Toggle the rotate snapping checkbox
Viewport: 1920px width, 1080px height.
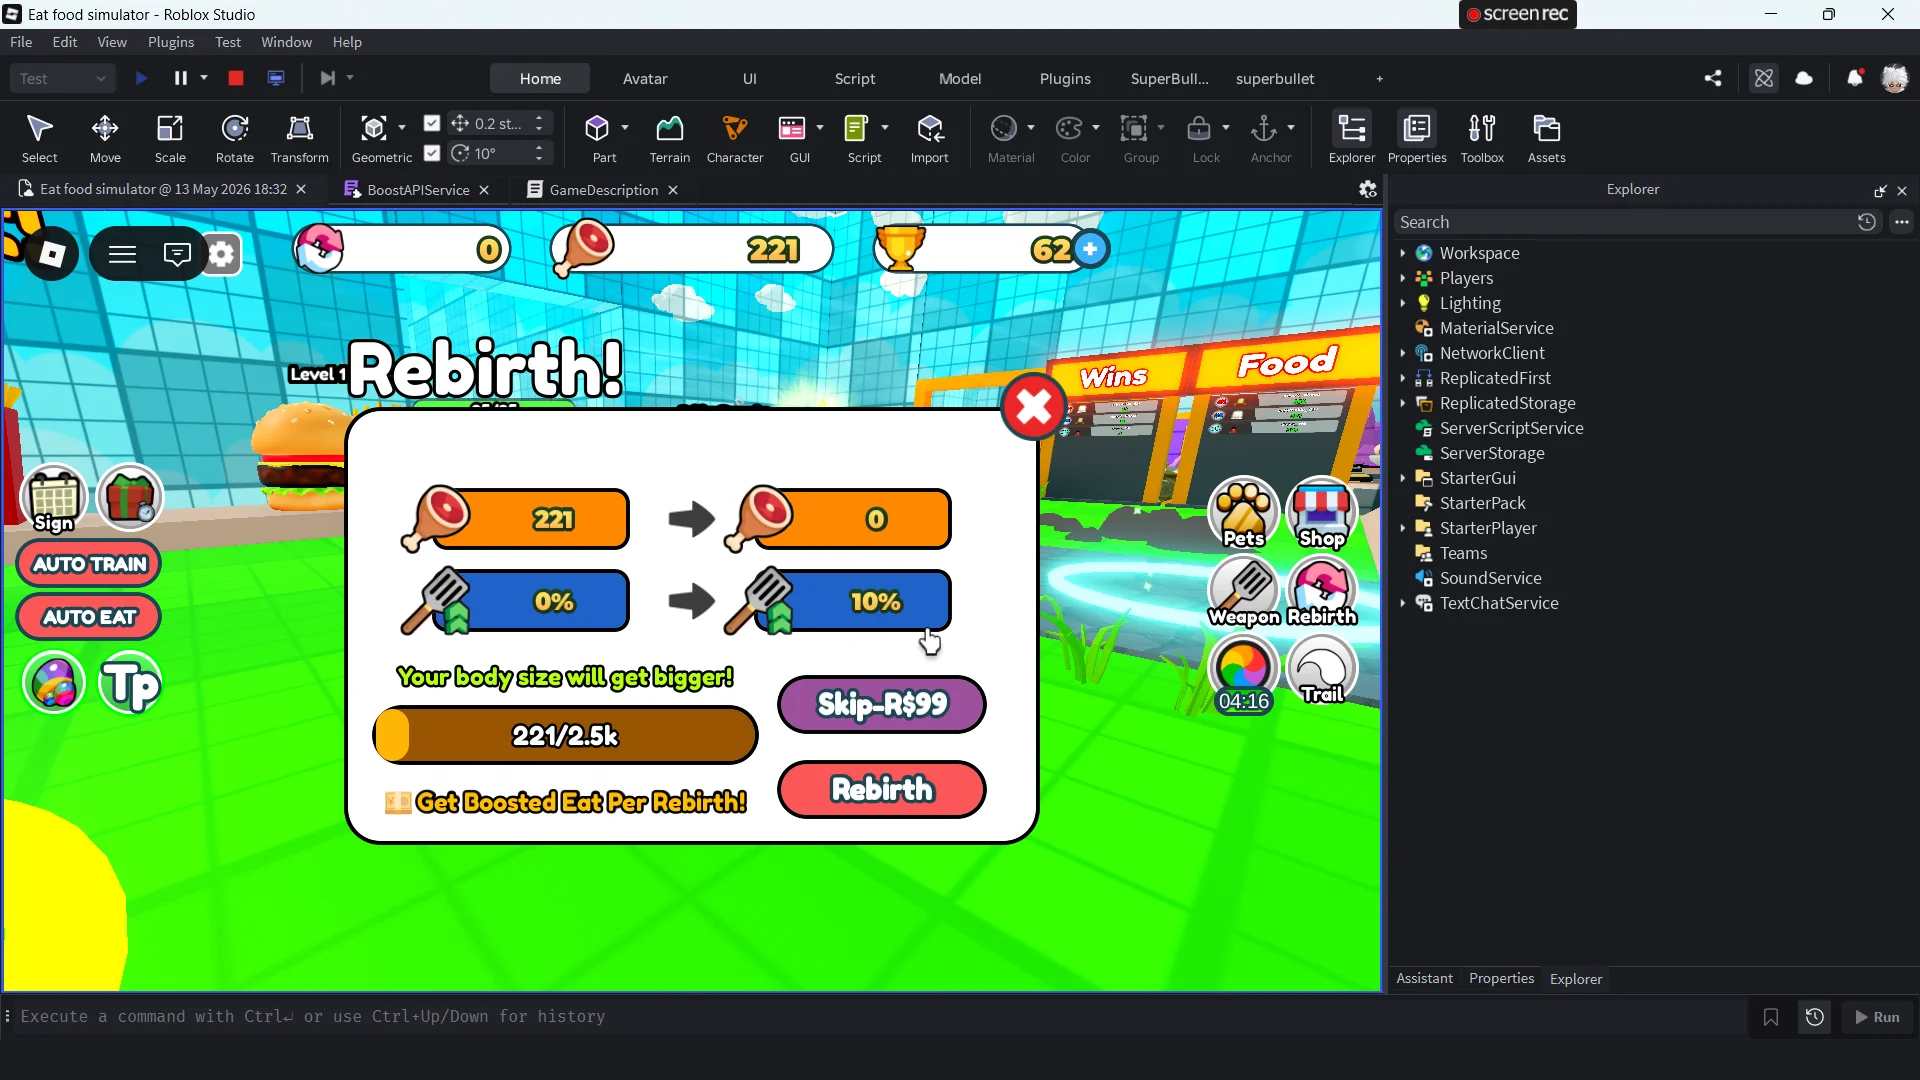pos(432,153)
